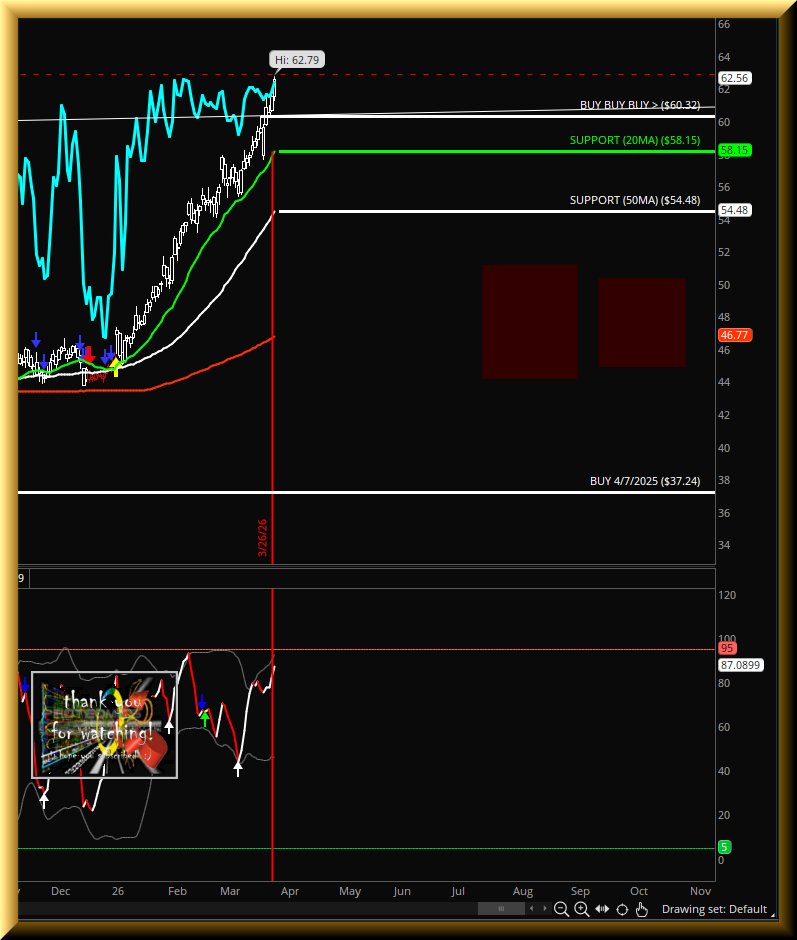Screen dimensions: 797x940
Task: Click the 3/26/26 vertical line date label
Action: 263,538
